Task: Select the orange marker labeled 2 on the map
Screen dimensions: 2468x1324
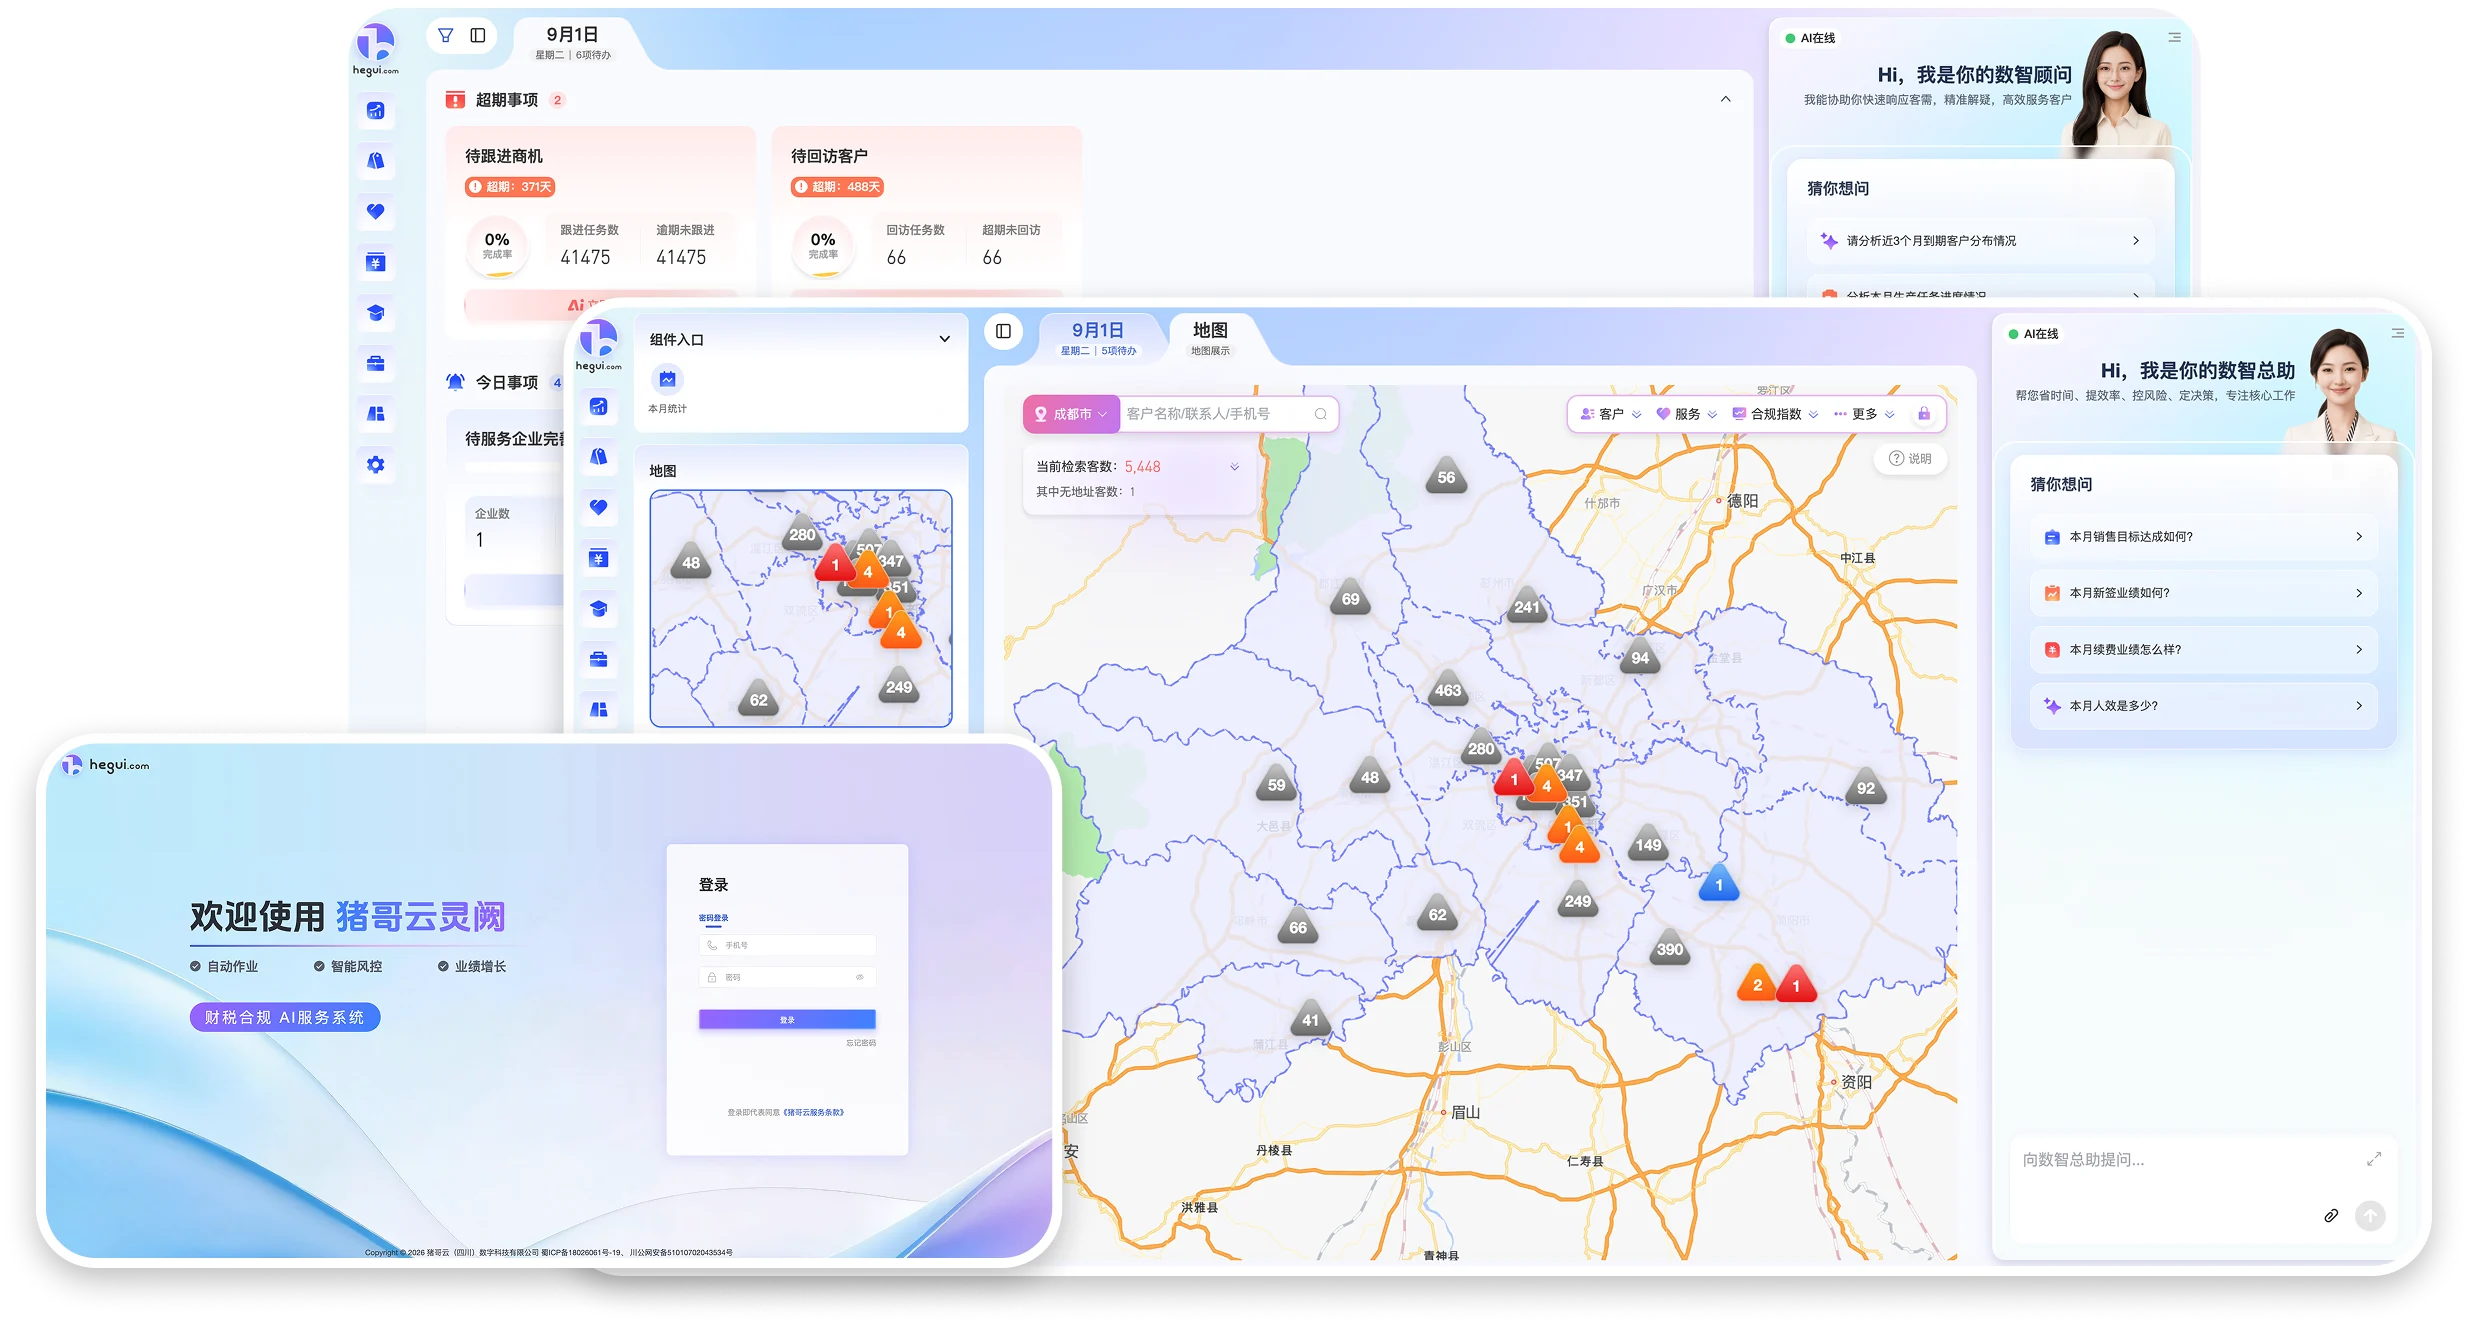Action: point(1757,983)
